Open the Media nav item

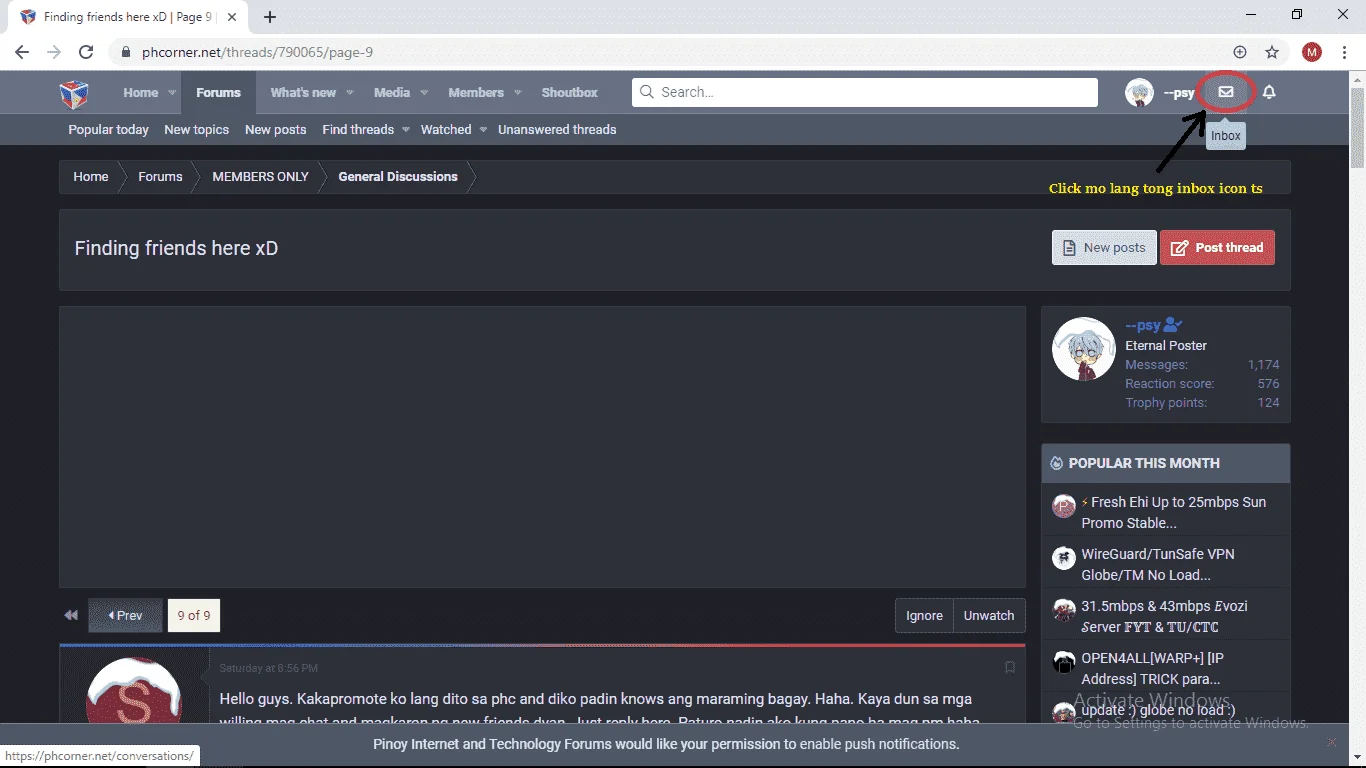(392, 93)
